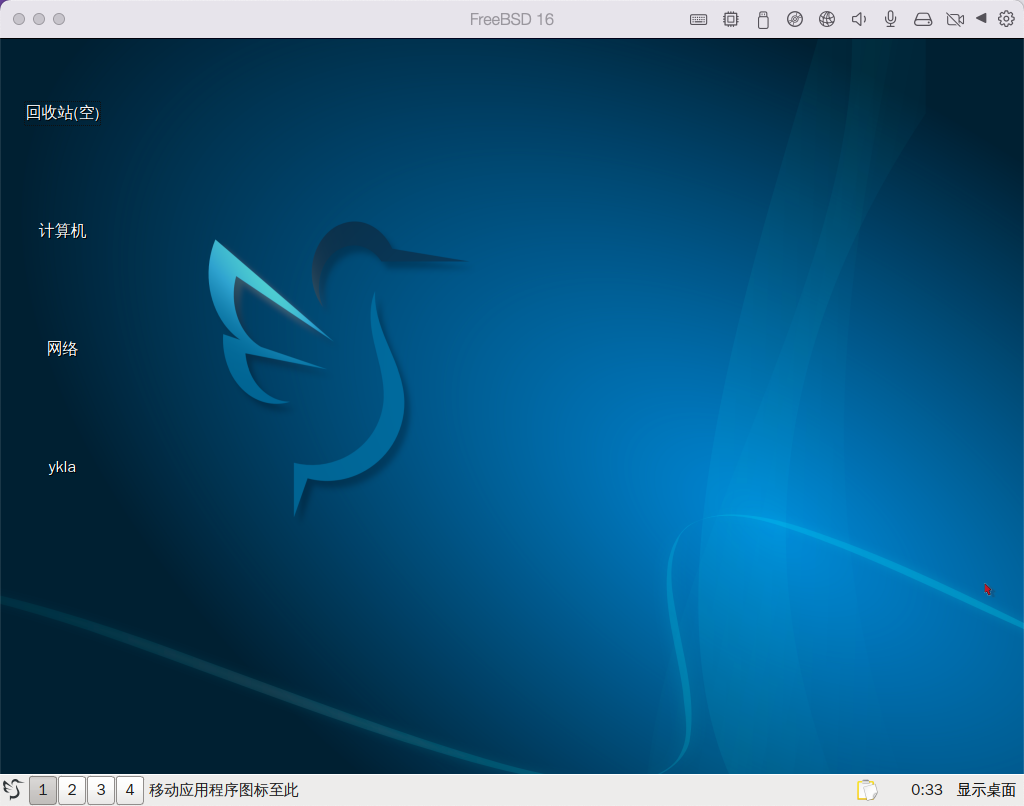Switch to virtual desktop 2
Image resolution: width=1024 pixels, height=806 pixels.
point(72,790)
